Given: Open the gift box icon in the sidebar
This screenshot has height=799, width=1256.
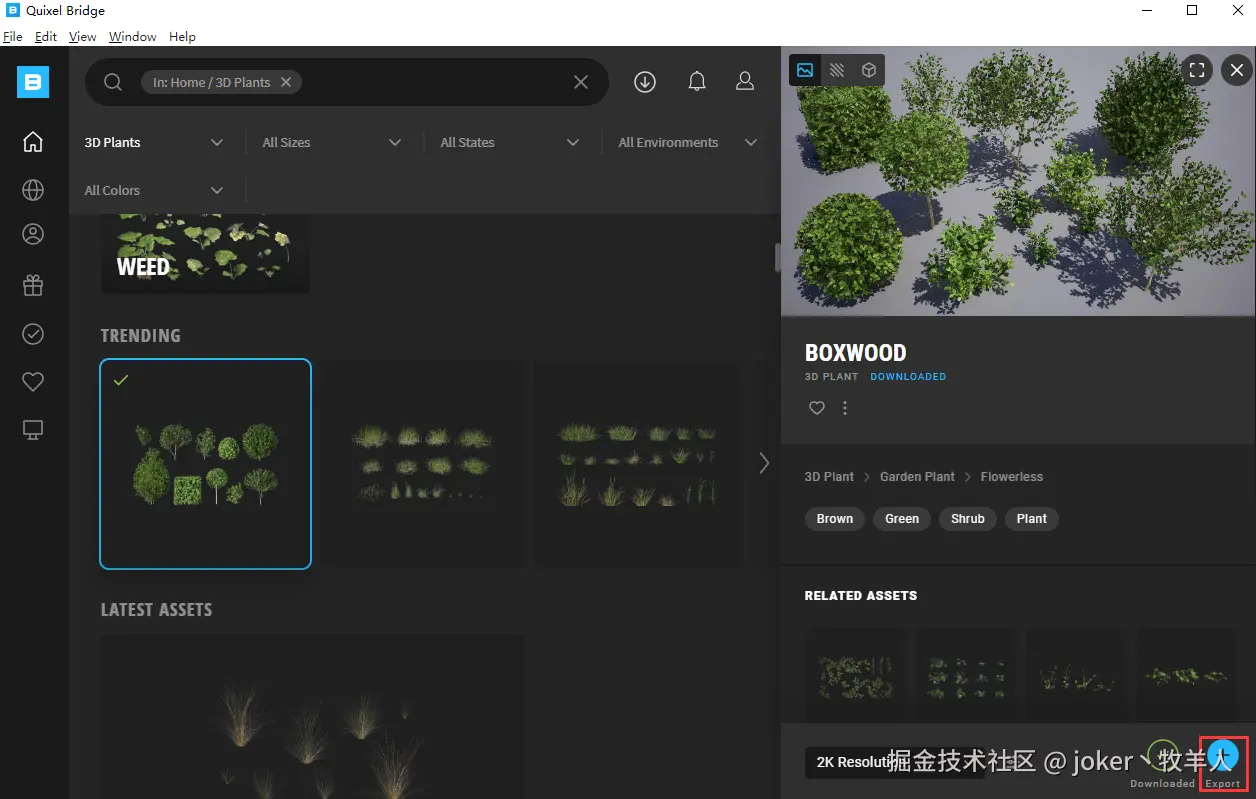Looking at the screenshot, I should click(33, 286).
